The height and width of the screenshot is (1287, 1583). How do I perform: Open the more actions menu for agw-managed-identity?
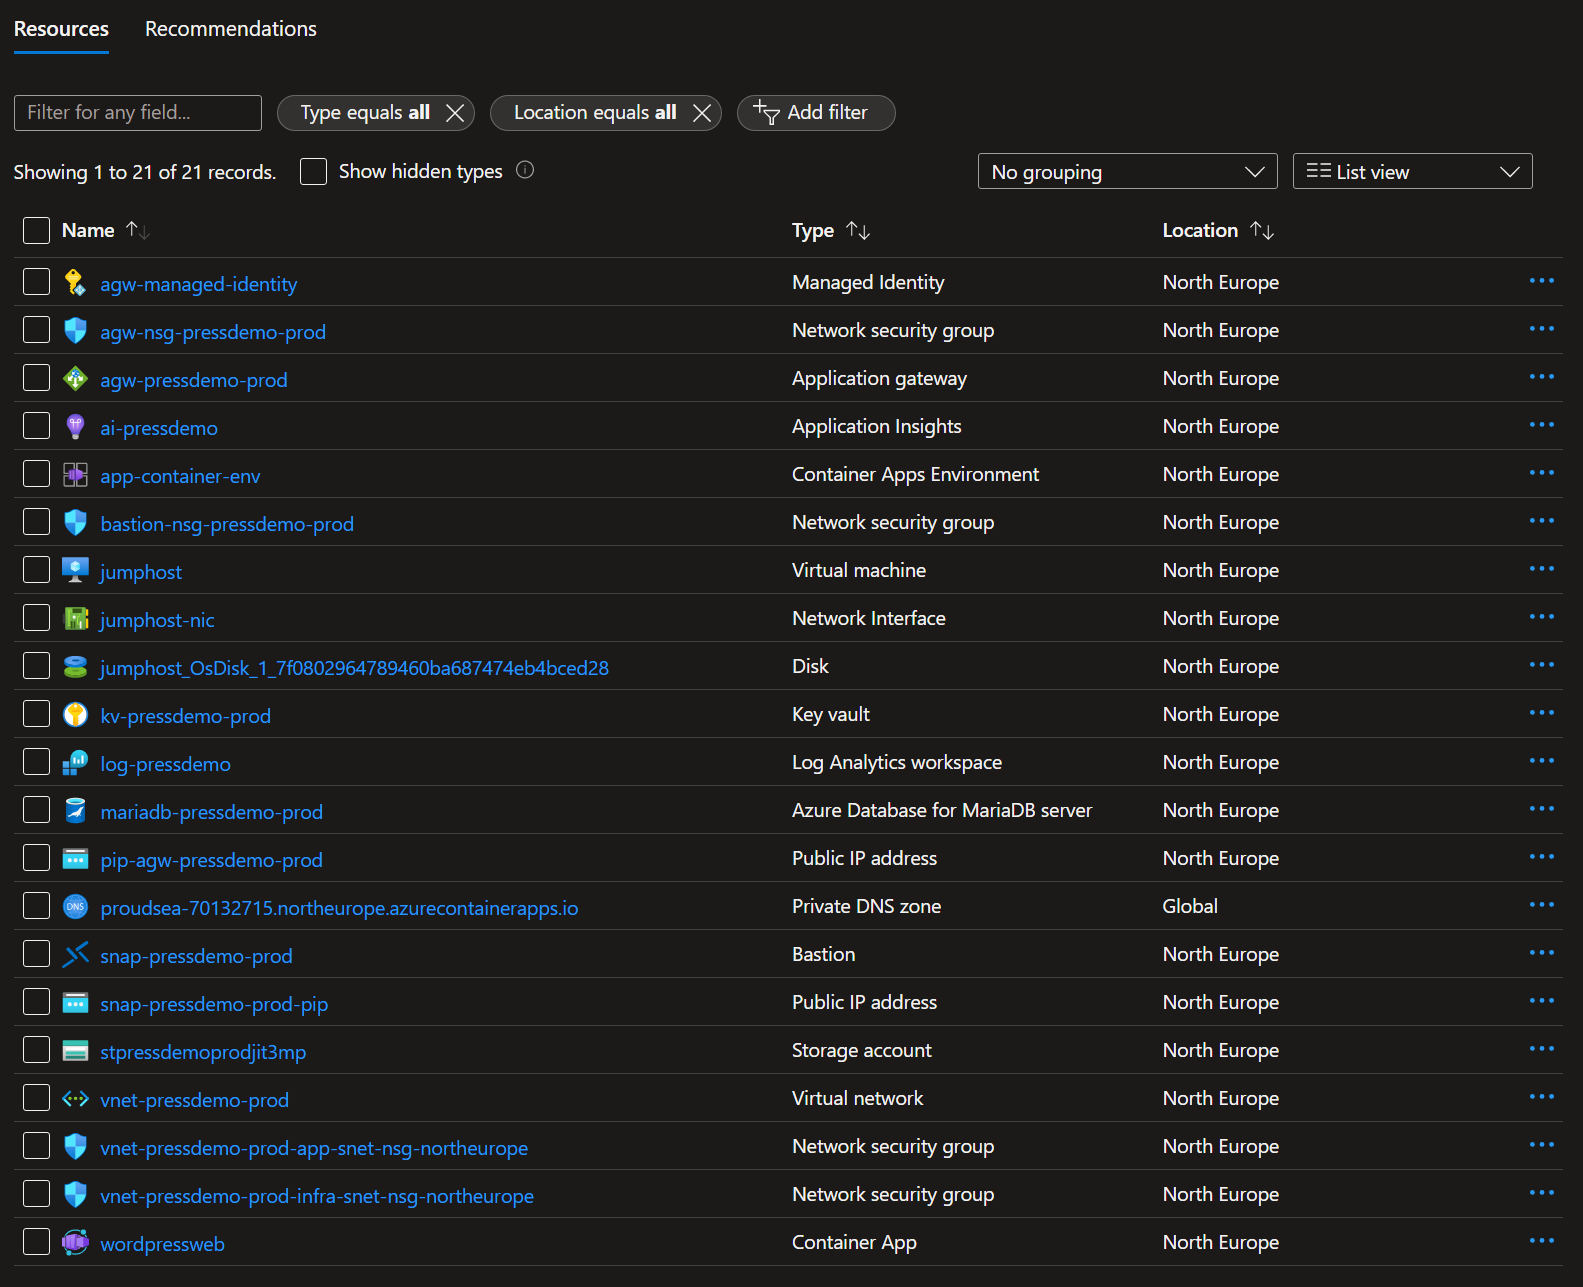[1541, 281]
